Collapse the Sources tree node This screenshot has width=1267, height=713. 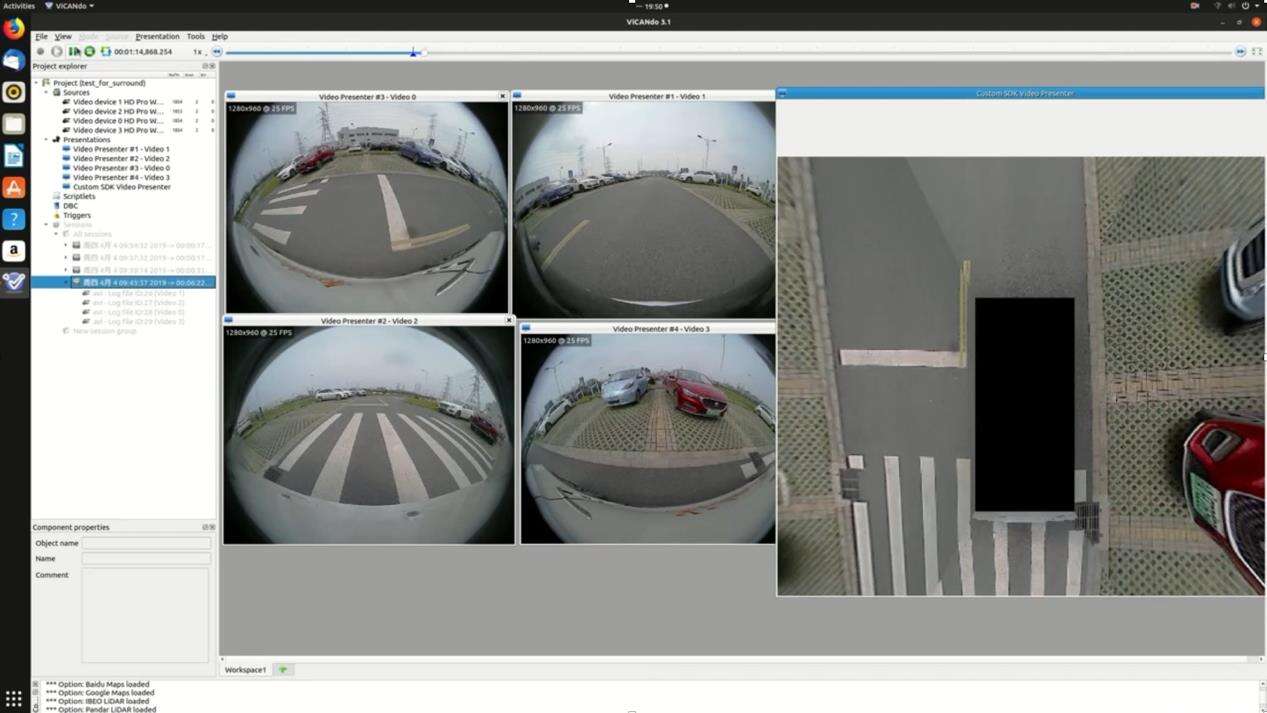[x=47, y=92]
